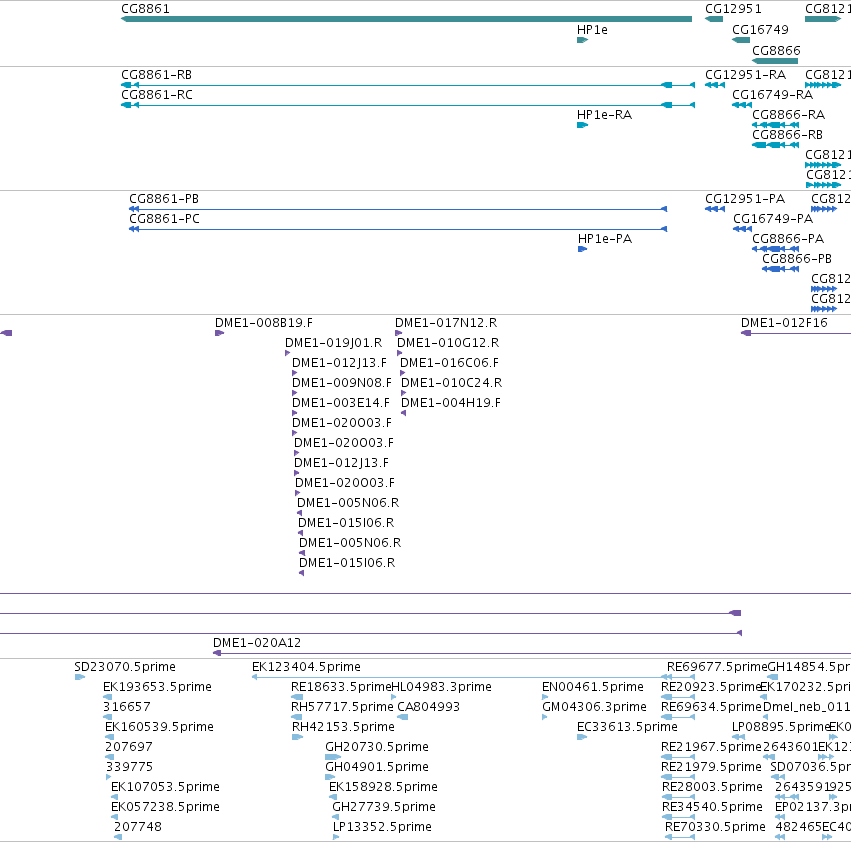851x842 pixels.
Task: Click the RE28003.5prime EST label
Action: pos(713,787)
